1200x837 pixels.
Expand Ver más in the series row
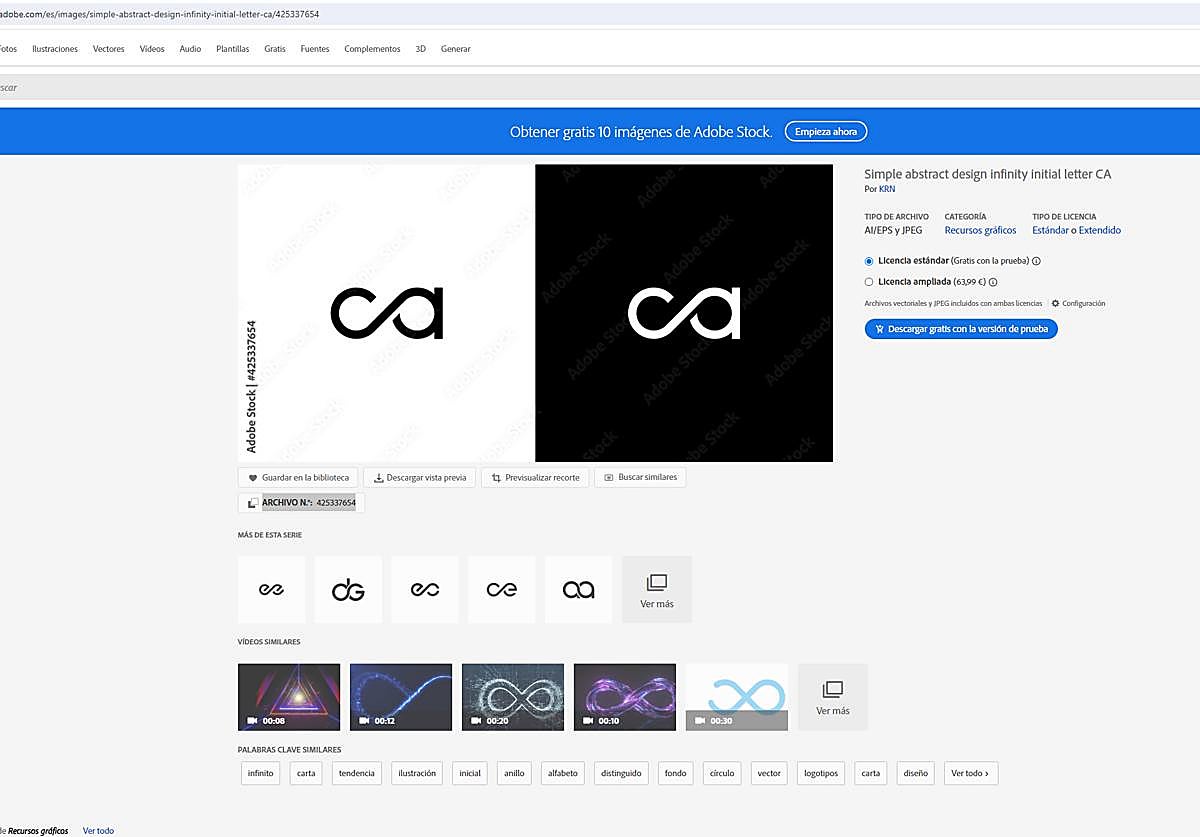(x=656, y=590)
